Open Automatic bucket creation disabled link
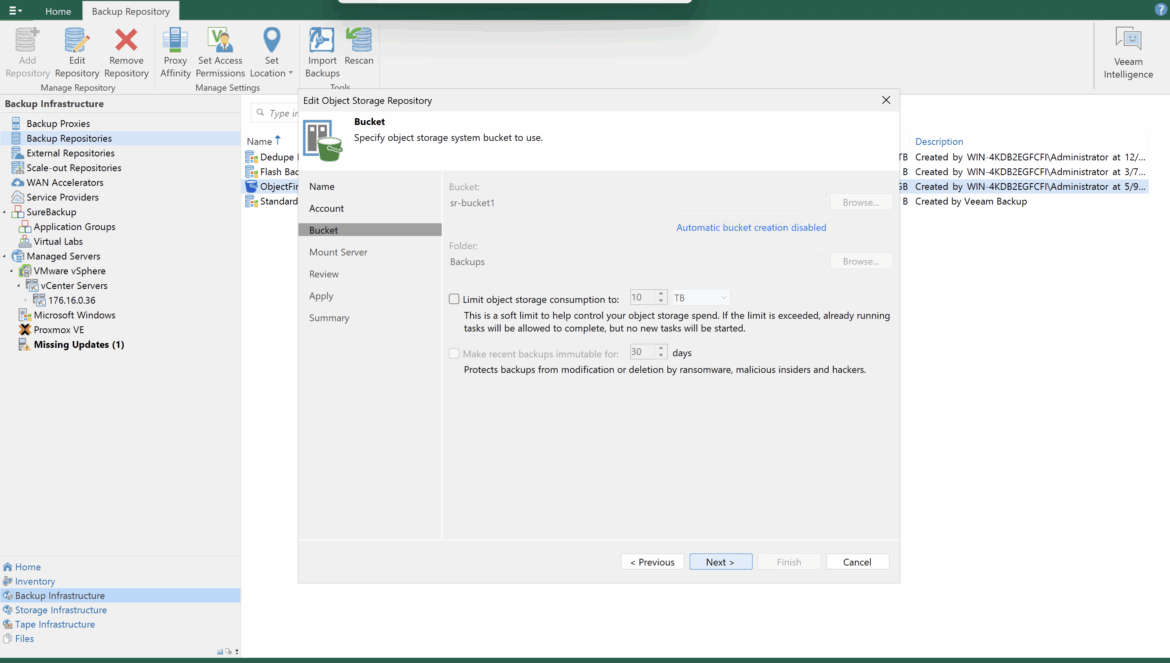The image size is (1170, 663). (x=751, y=227)
